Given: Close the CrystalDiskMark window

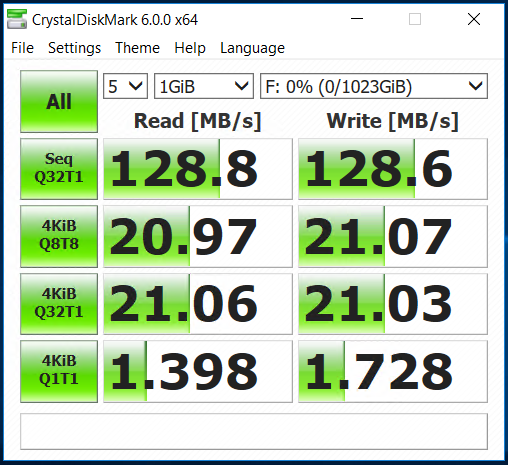Looking at the screenshot, I should tap(474, 19).
